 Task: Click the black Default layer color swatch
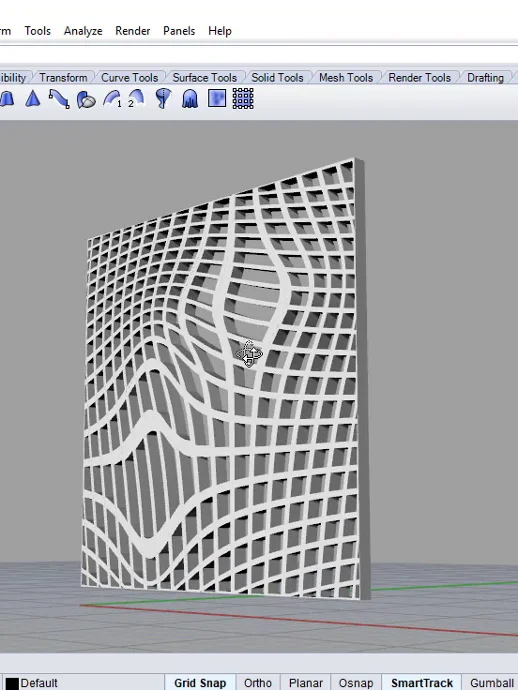(12, 683)
